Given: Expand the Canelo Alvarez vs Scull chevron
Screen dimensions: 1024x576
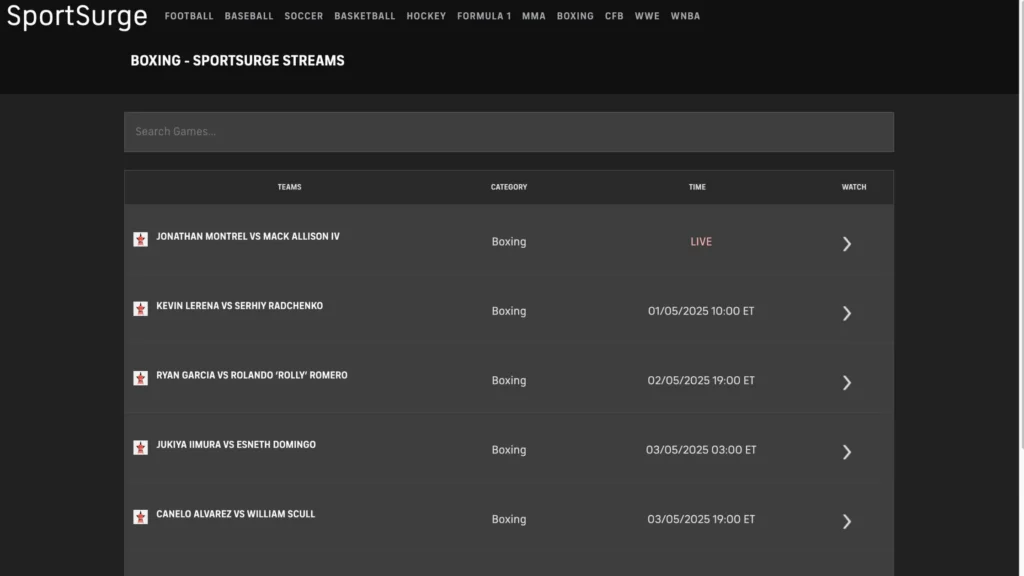Looking at the screenshot, I should tap(847, 521).
